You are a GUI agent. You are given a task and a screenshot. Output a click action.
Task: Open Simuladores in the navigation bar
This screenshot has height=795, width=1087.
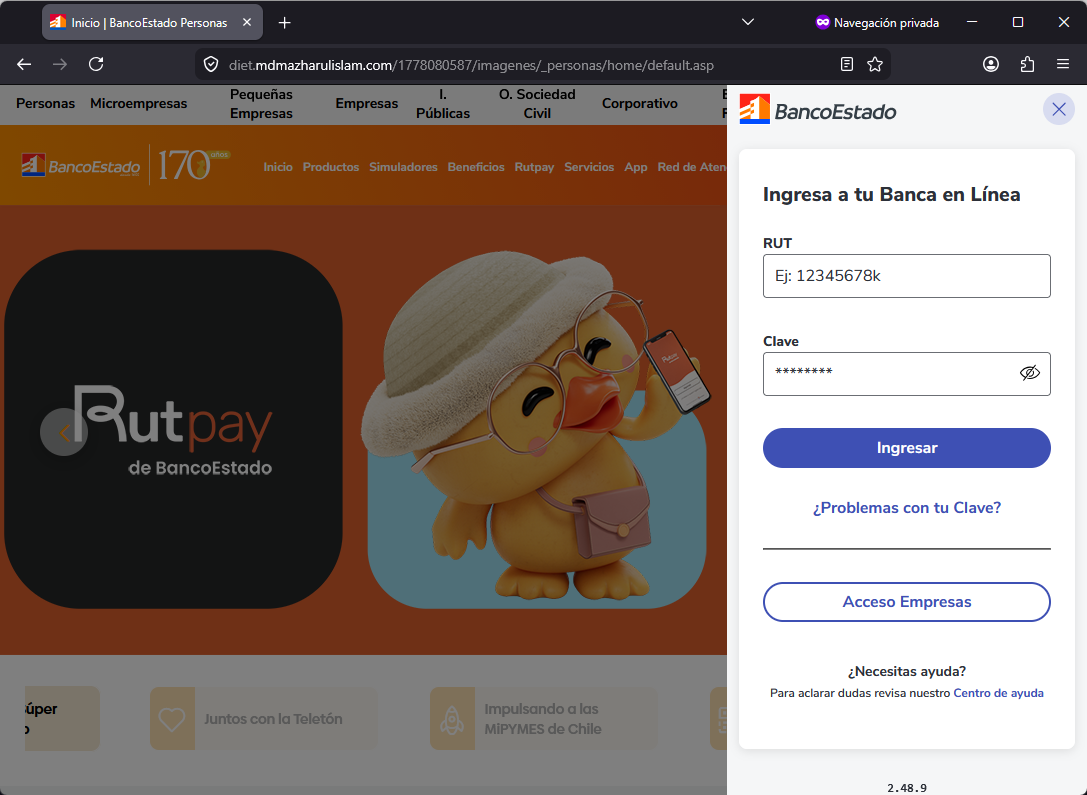click(403, 167)
